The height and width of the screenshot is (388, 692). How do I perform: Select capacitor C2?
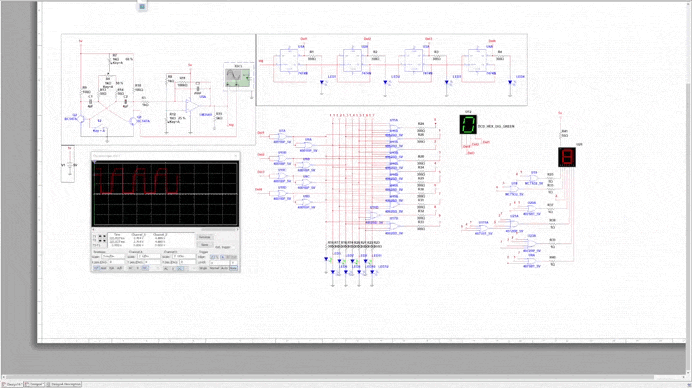pos(126,102)
